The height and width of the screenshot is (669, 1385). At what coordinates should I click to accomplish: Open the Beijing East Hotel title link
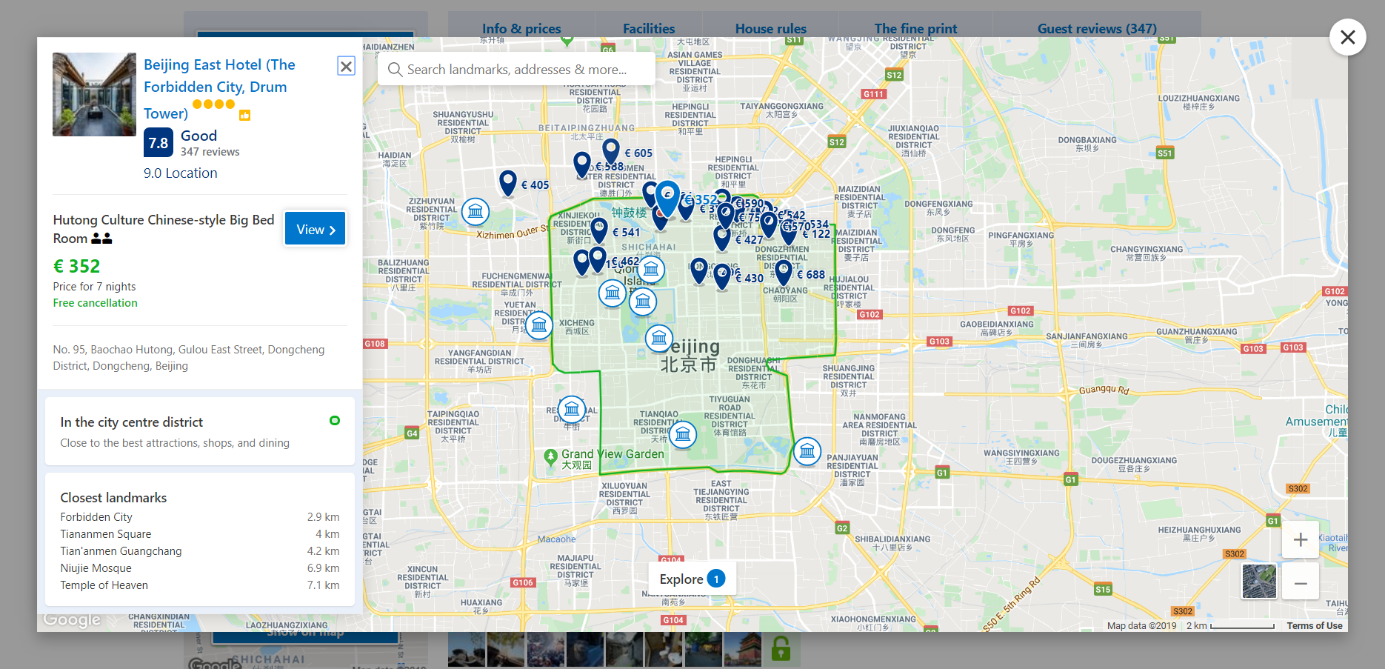point(220,88)
